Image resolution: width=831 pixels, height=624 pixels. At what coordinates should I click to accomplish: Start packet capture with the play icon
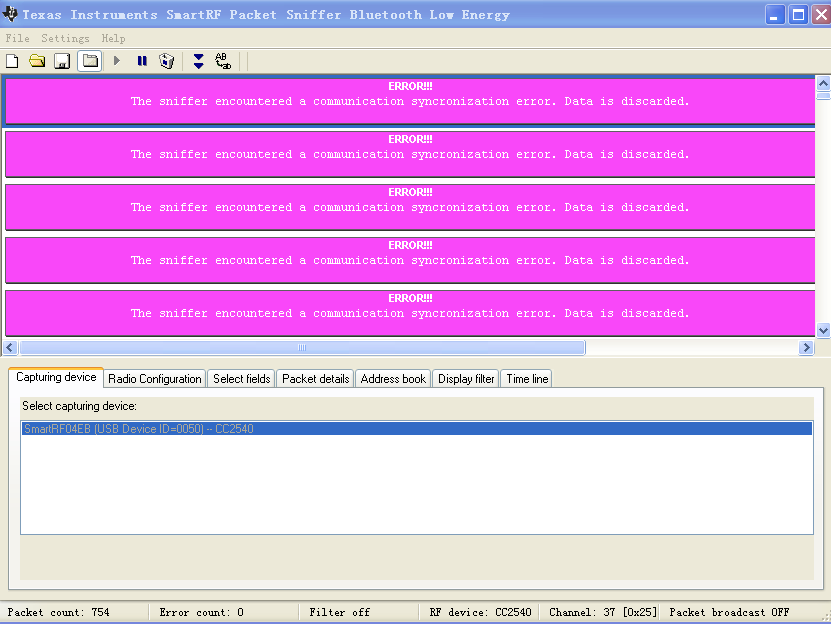117,61
